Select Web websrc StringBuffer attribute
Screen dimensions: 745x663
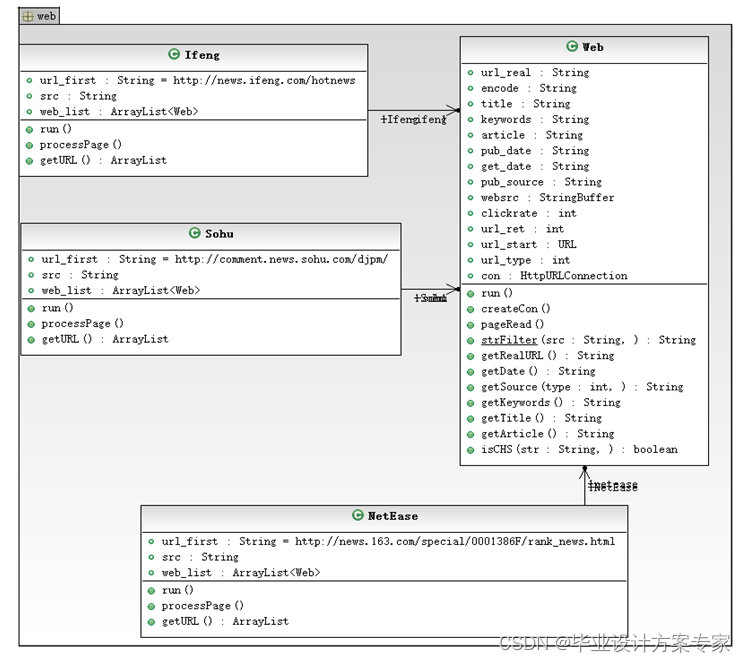[x=547, y=198]
